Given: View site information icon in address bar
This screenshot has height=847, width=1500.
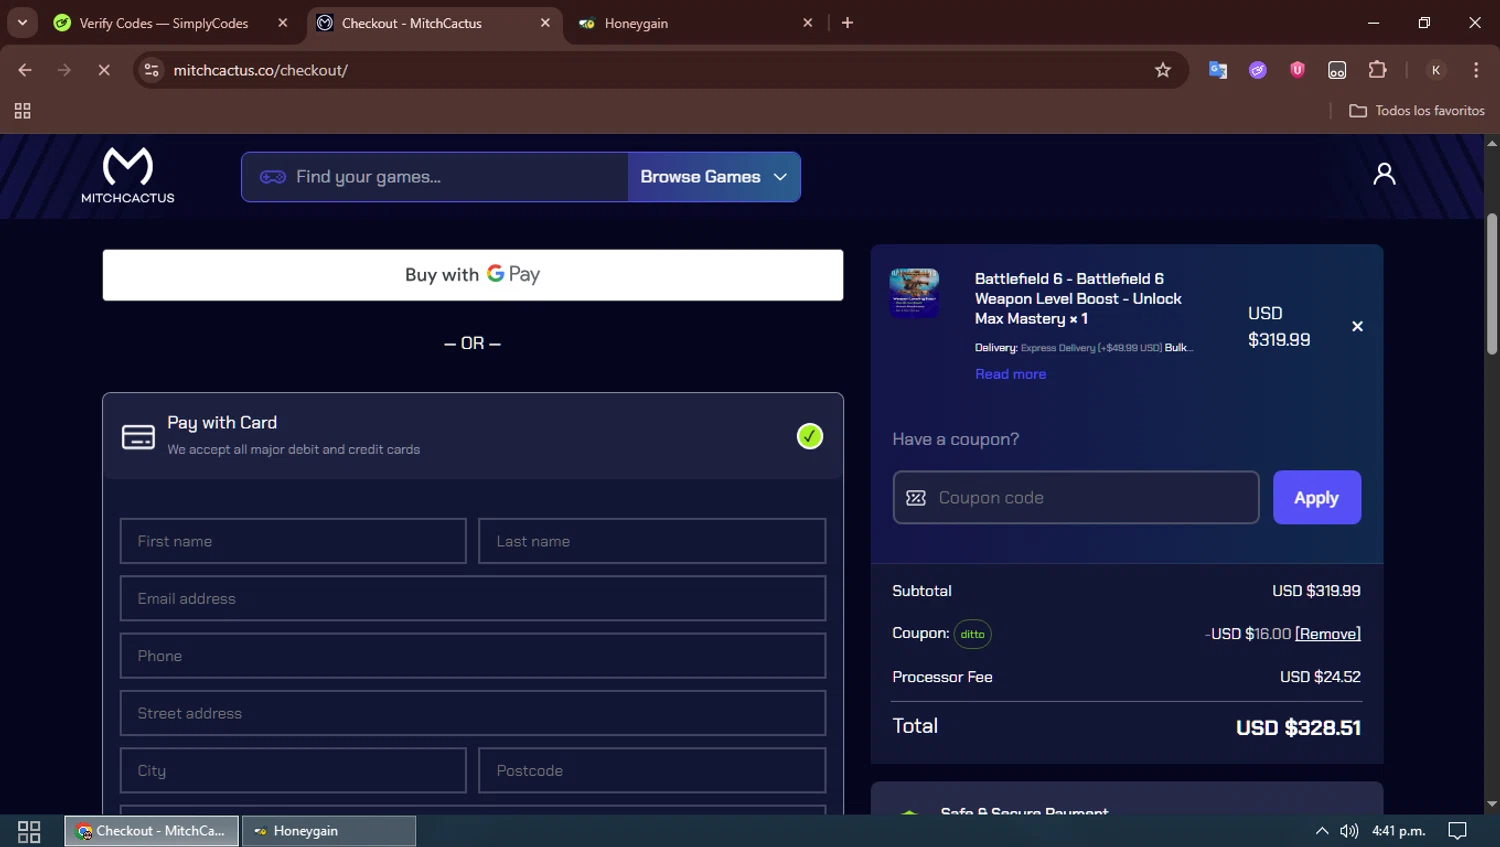Looking at the screenshot, I should click(152, 70).
